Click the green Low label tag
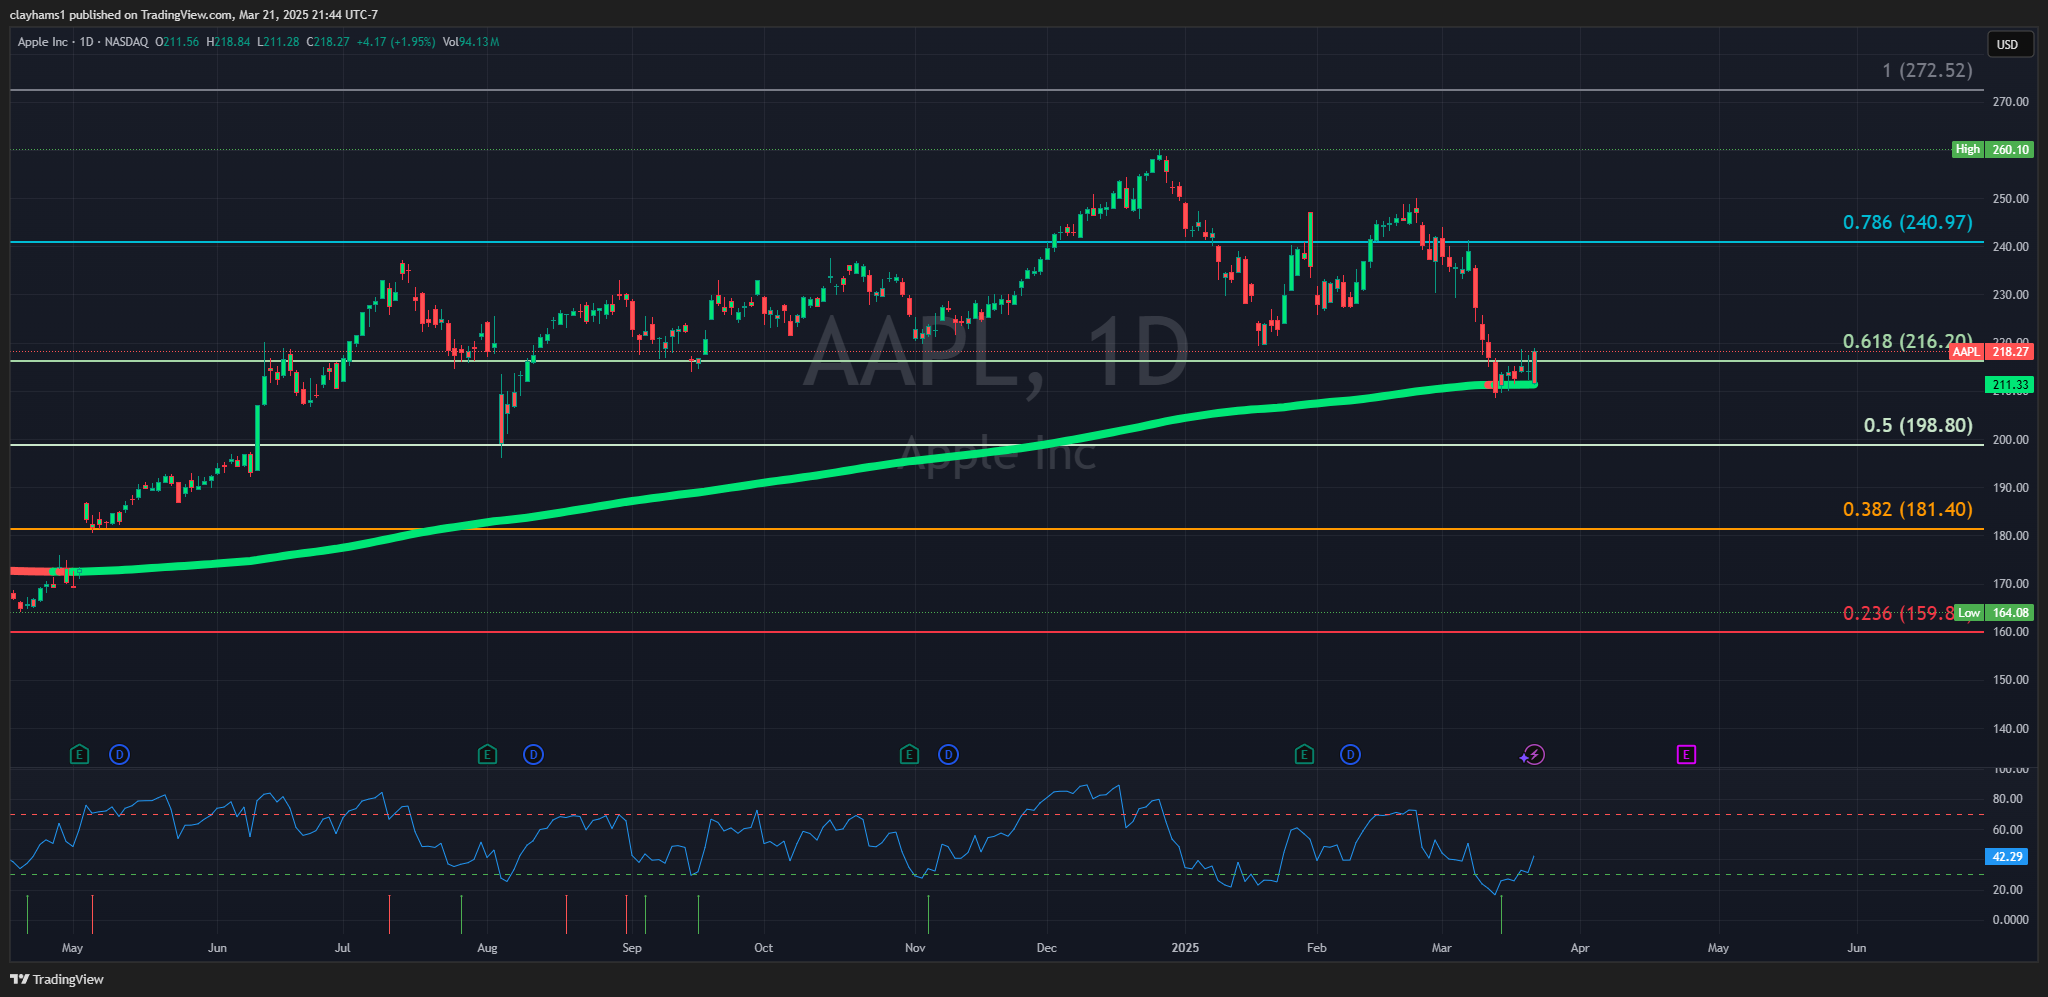 [x=1969, y=612]
